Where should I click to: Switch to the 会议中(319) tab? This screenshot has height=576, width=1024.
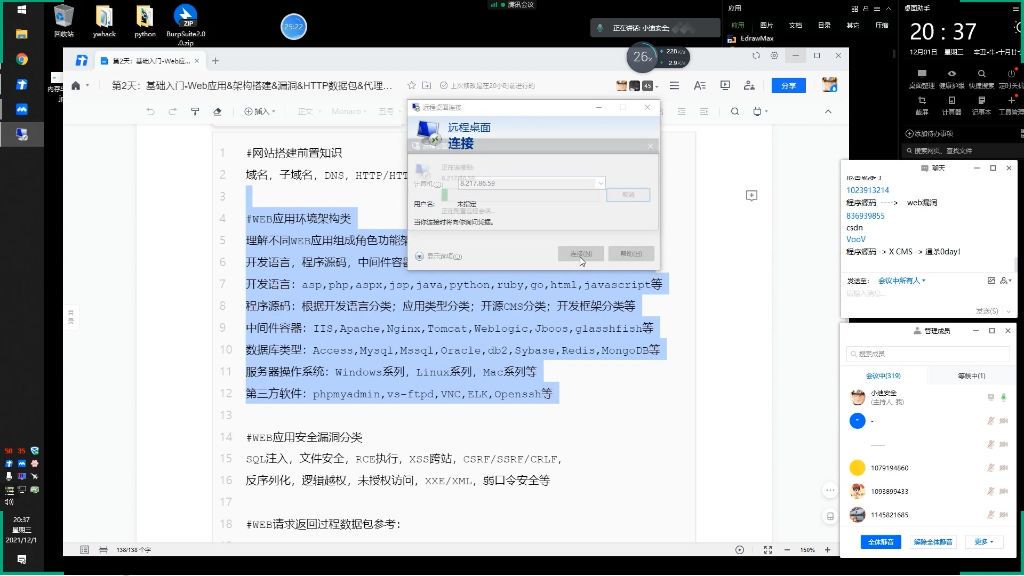click(883, 376)
